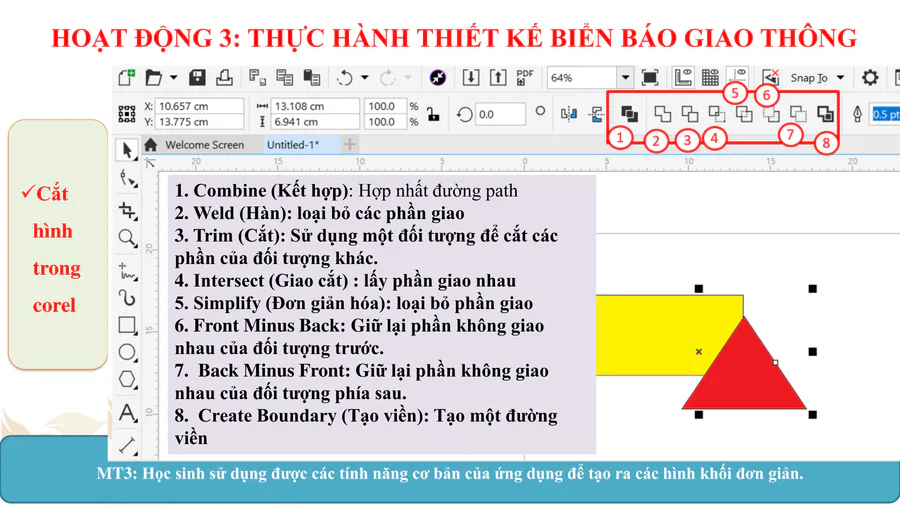Open the zoom level 64% dropdown
900x506 pixels.
pos(625,78)
